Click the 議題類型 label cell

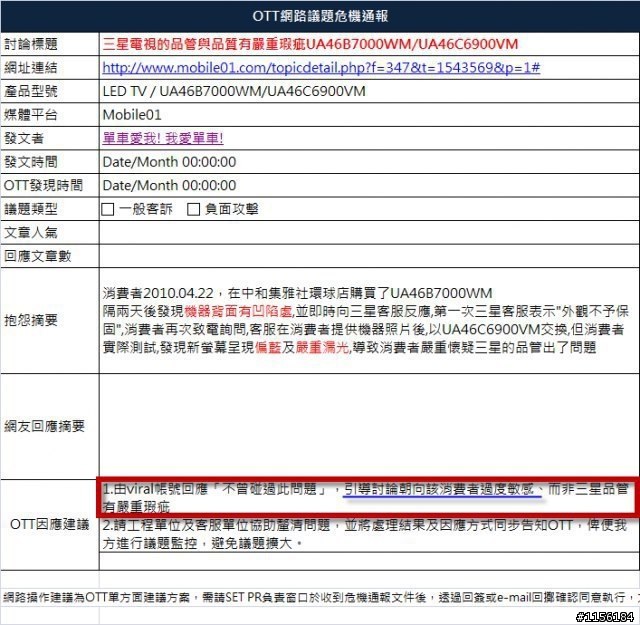click(x=50, y=209)
